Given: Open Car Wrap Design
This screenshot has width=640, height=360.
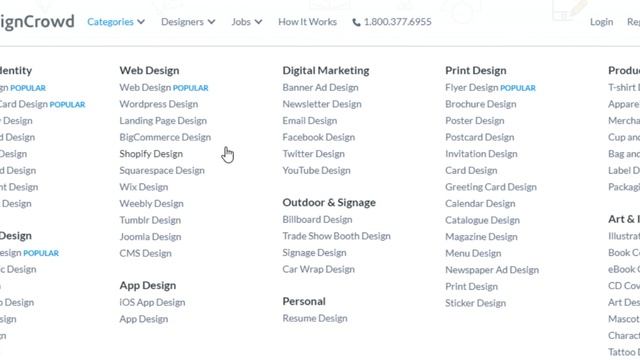Looking at the screenshot, I should [318, 269].
